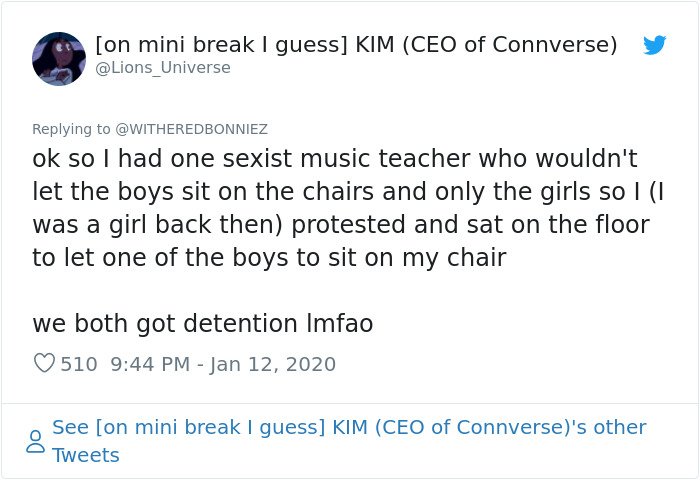
Task: Open the 9:44 PM timestamp
Action: pos(150,364)
